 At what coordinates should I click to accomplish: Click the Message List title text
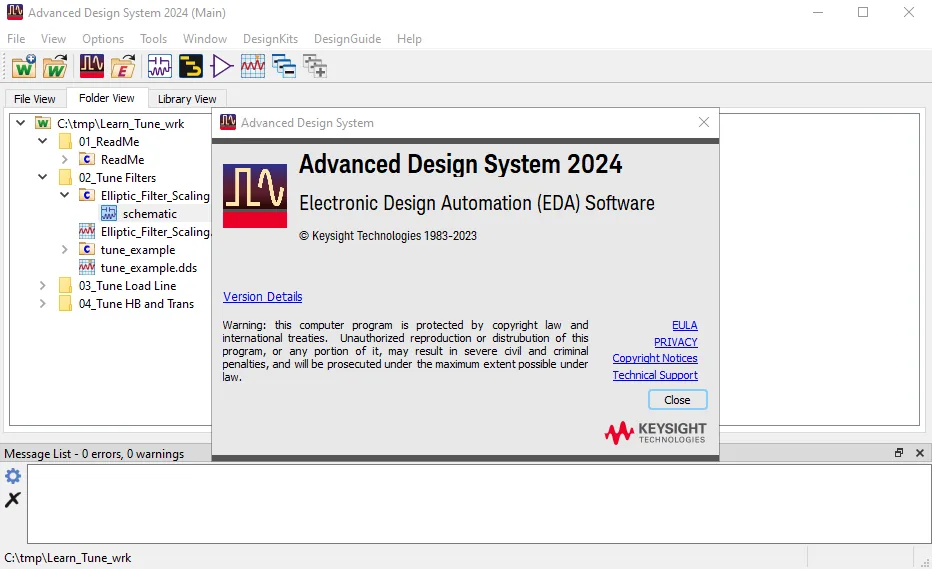pos(94,454)
